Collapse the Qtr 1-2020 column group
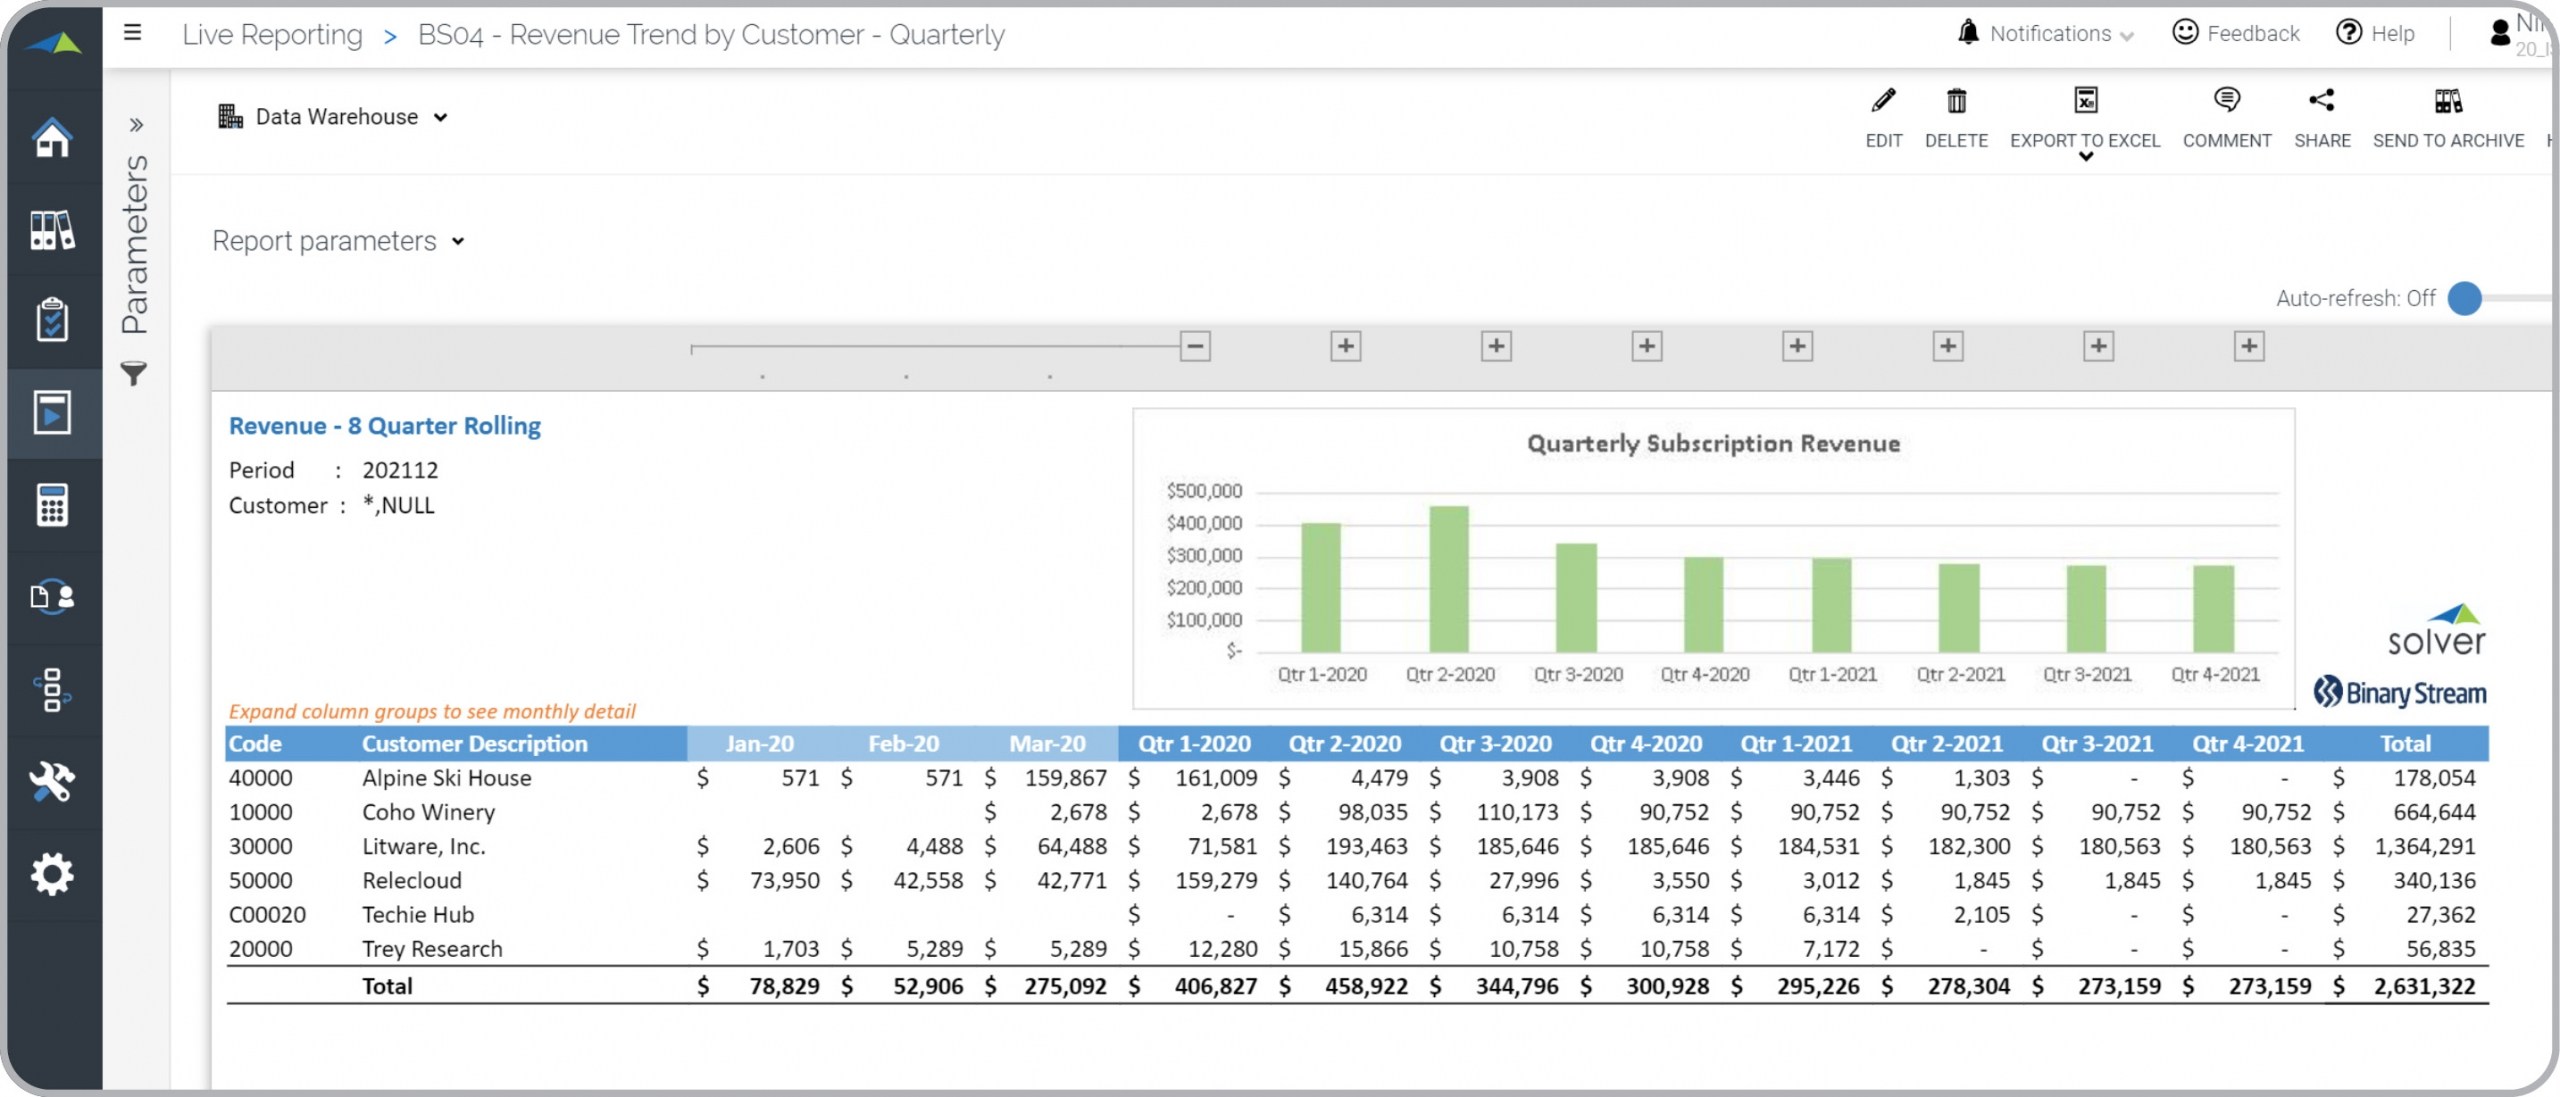 (1195, 346)
